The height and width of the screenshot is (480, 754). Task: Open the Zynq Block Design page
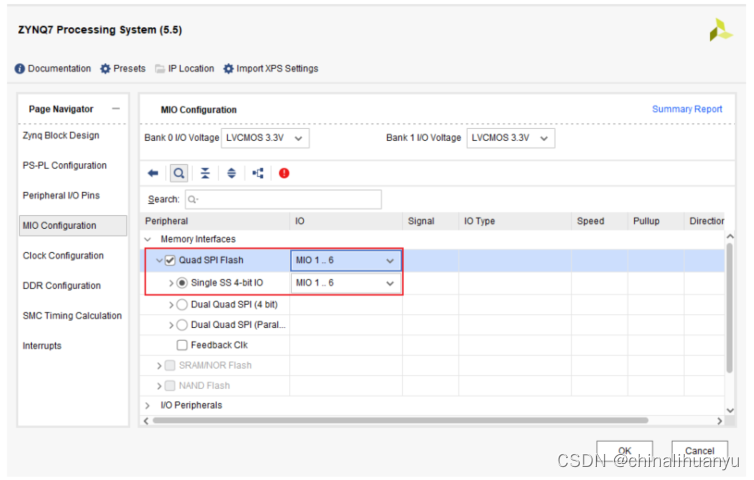[61, 136]
